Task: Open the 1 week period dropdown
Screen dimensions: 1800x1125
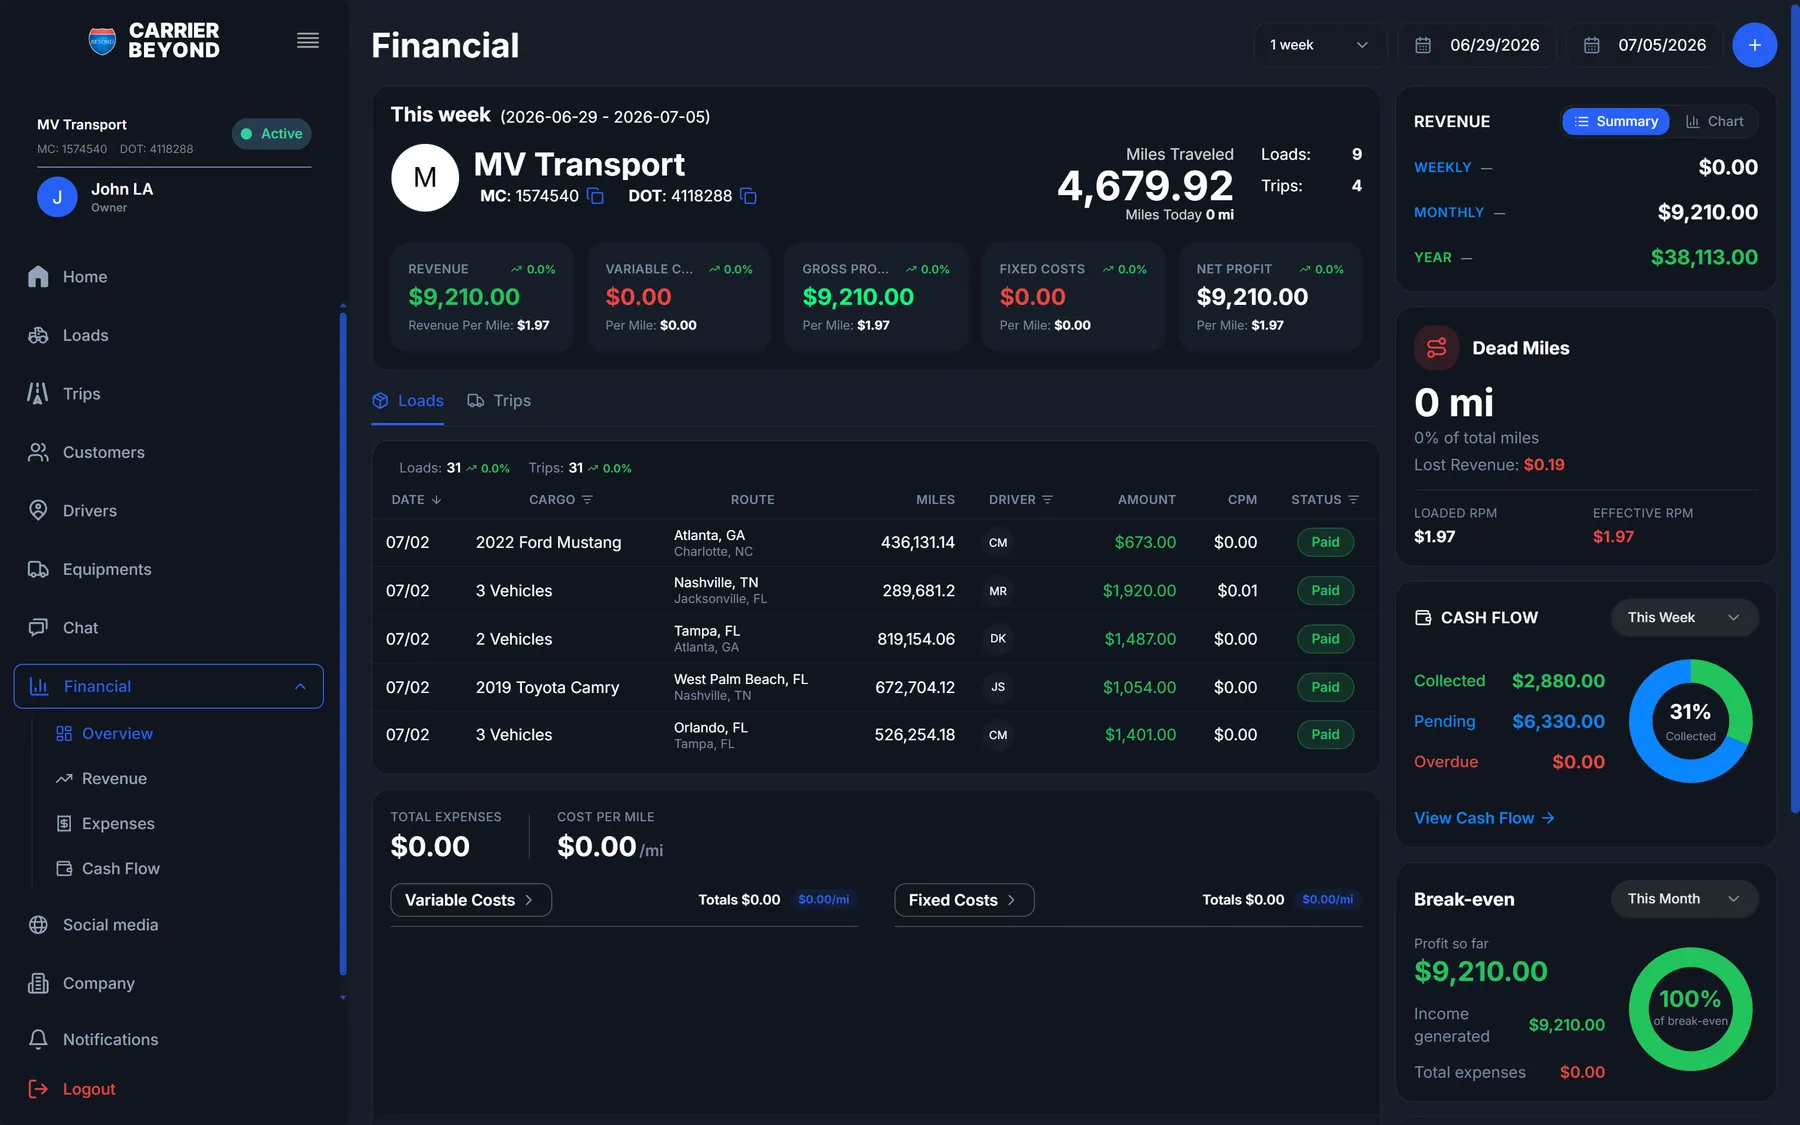Action: pos(1319,45)
